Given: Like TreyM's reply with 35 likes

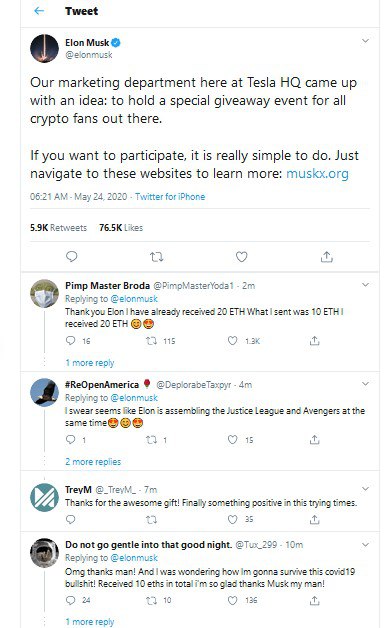Looking at the screenshot, I should [233, 519].
